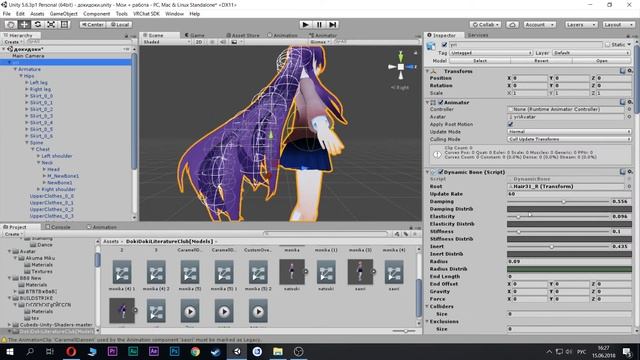Open the Layer dropdown in Inspector
This screenshot has height=360, width=640.
point(591,53)
